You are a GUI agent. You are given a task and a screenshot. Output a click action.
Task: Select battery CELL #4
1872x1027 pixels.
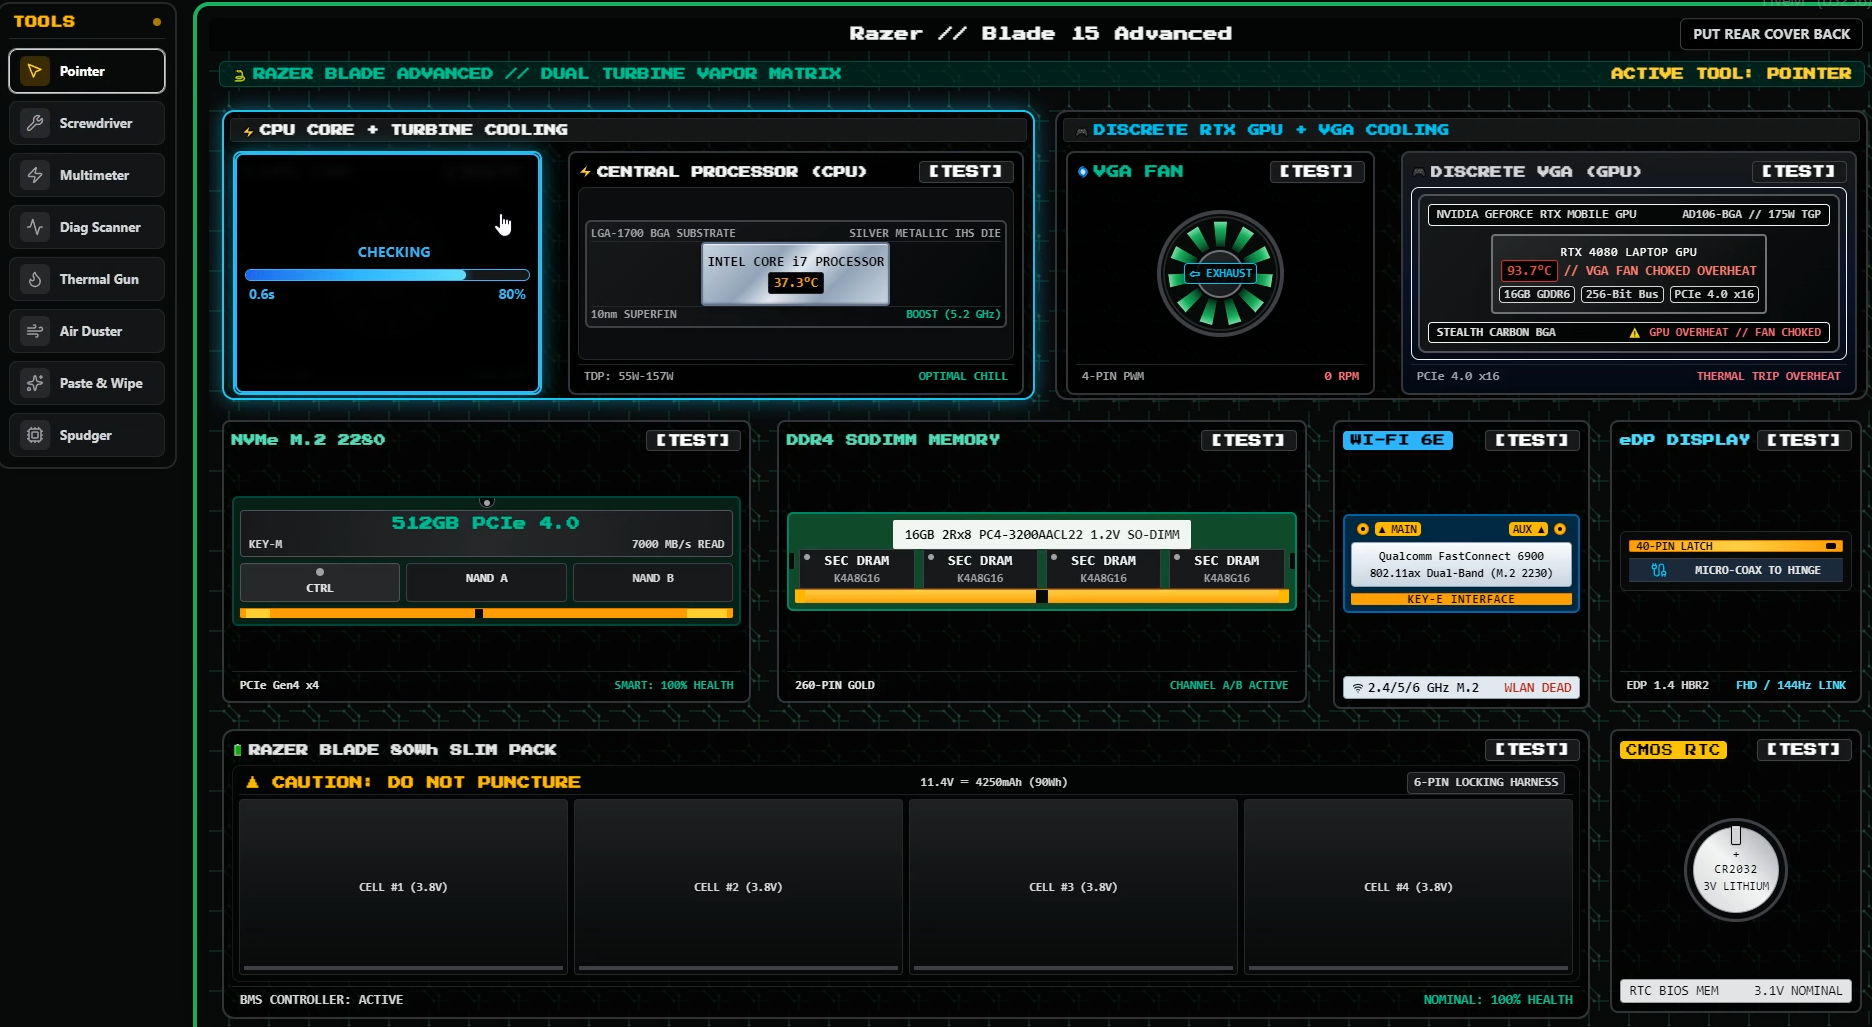[x=1408, y=886]
